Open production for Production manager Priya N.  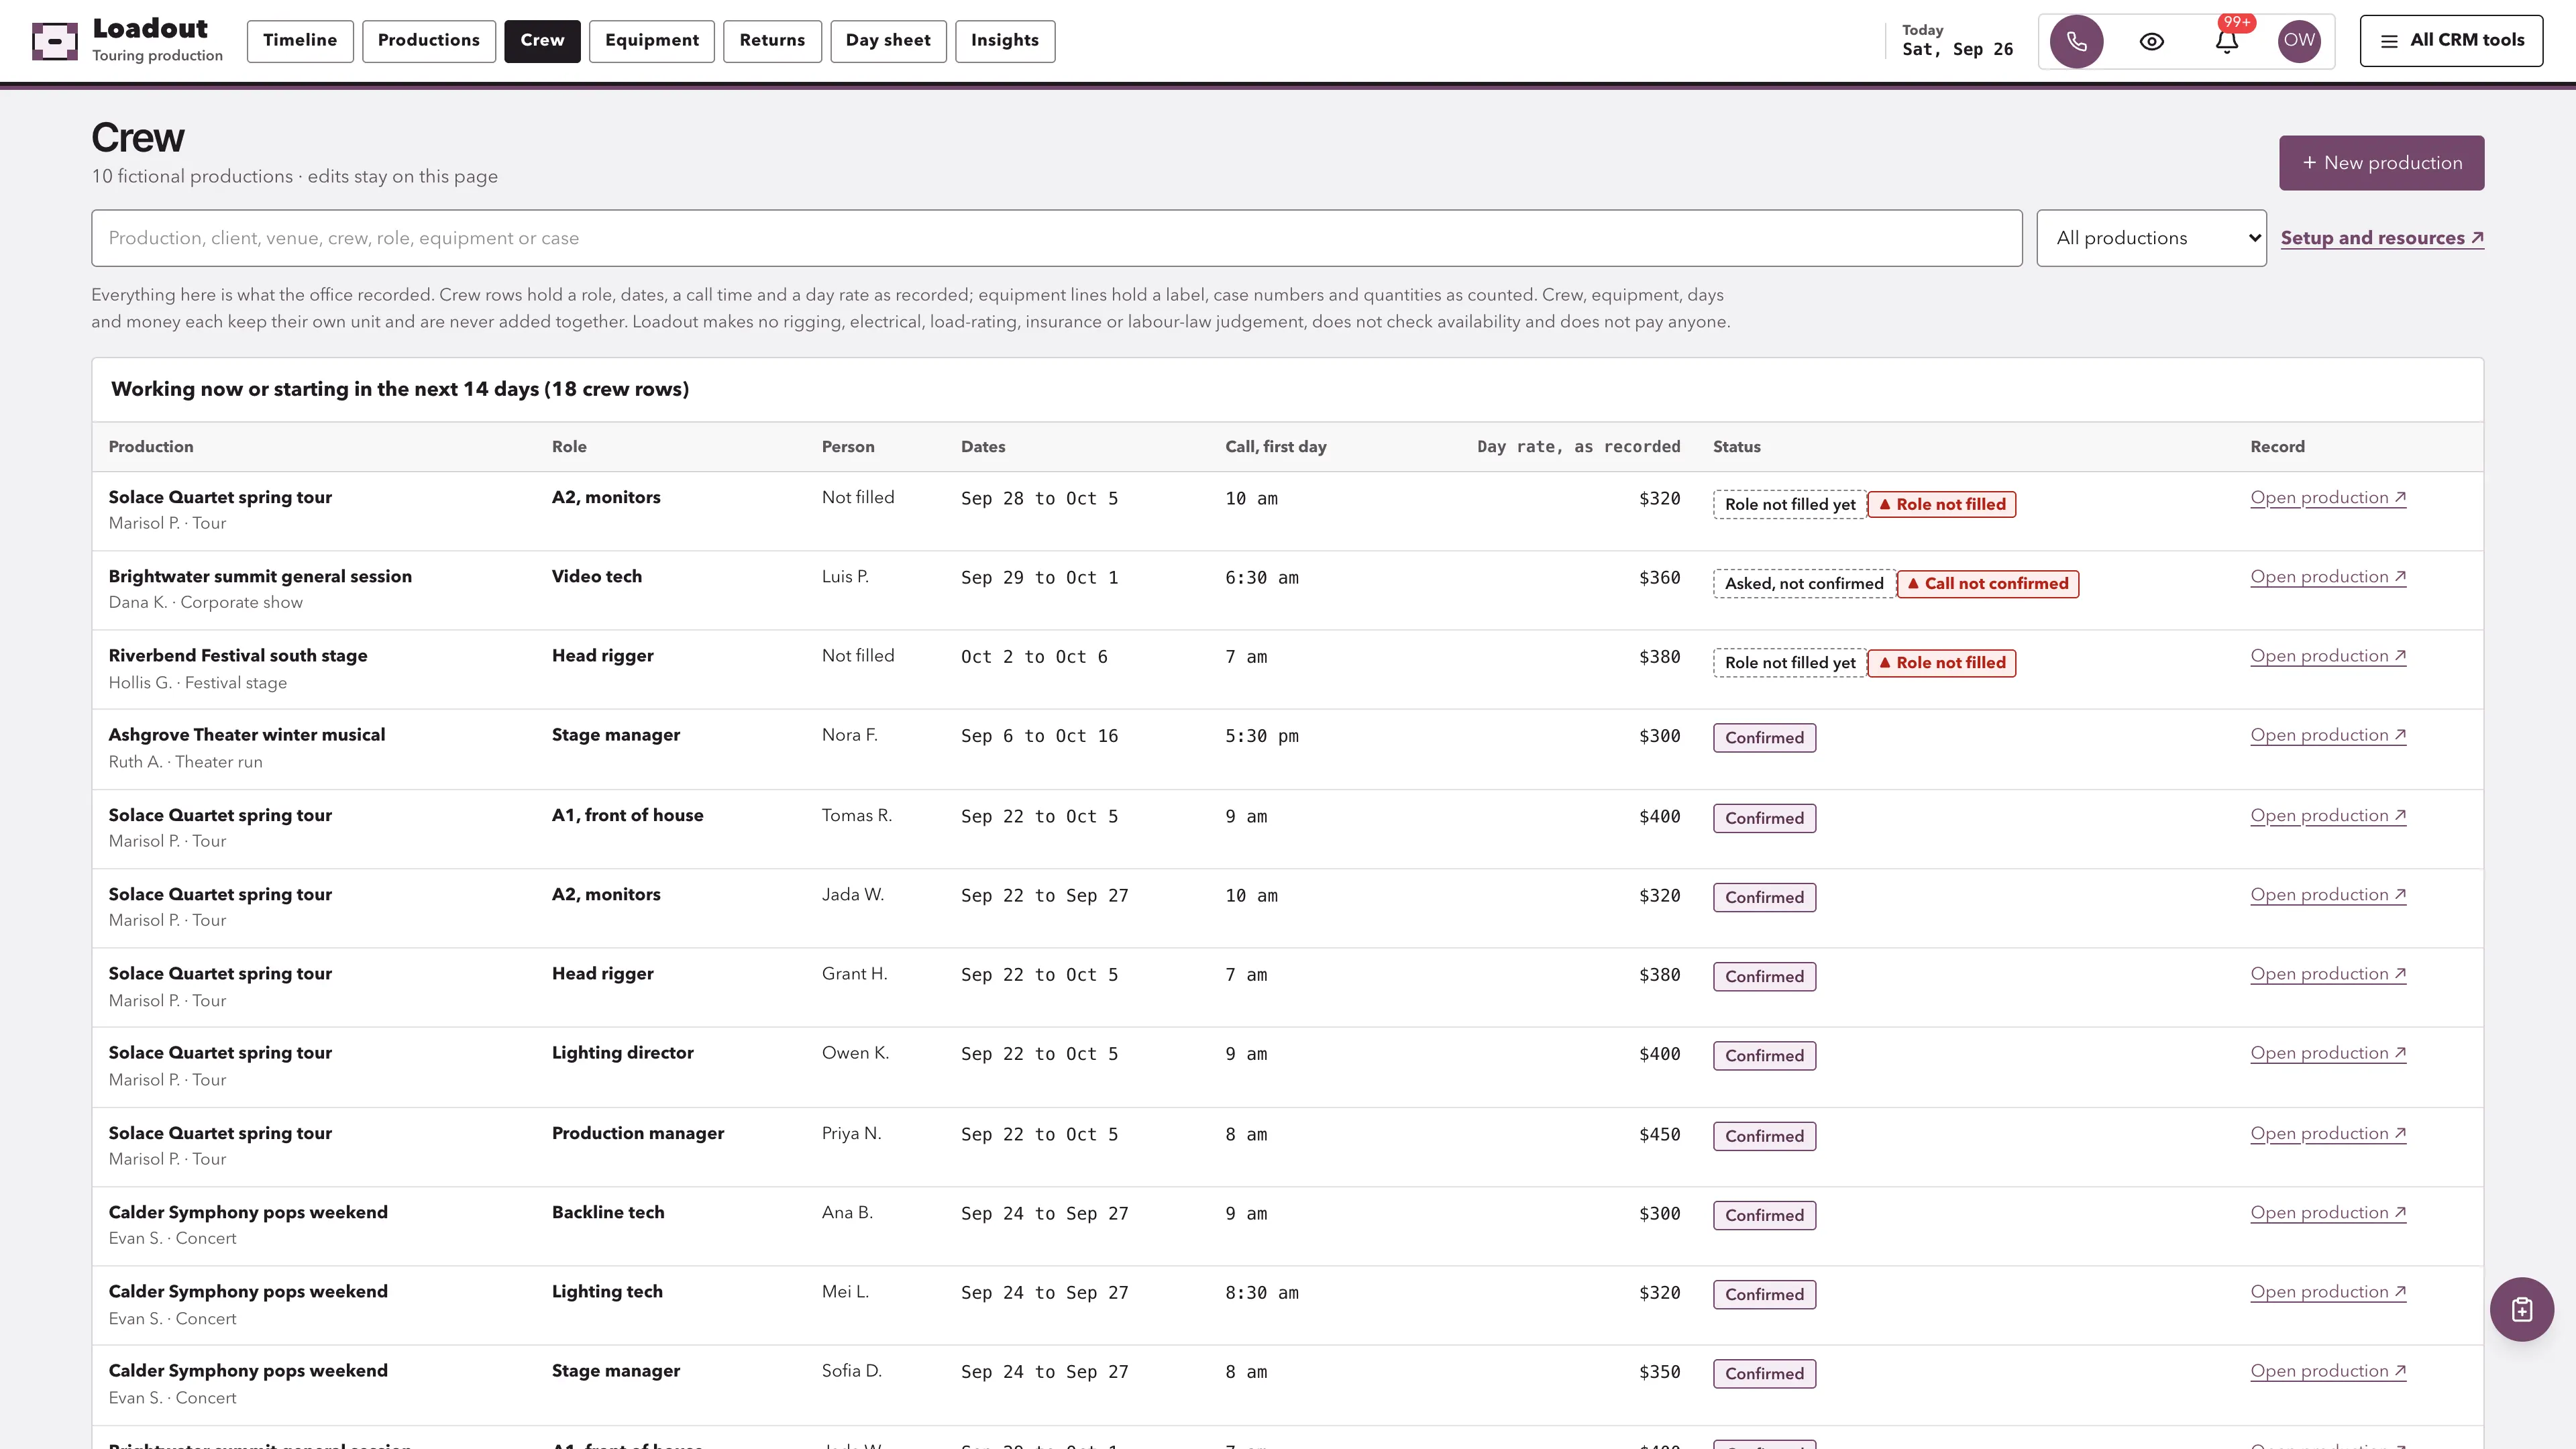pyautogui.click(x=2328, y=1134)
